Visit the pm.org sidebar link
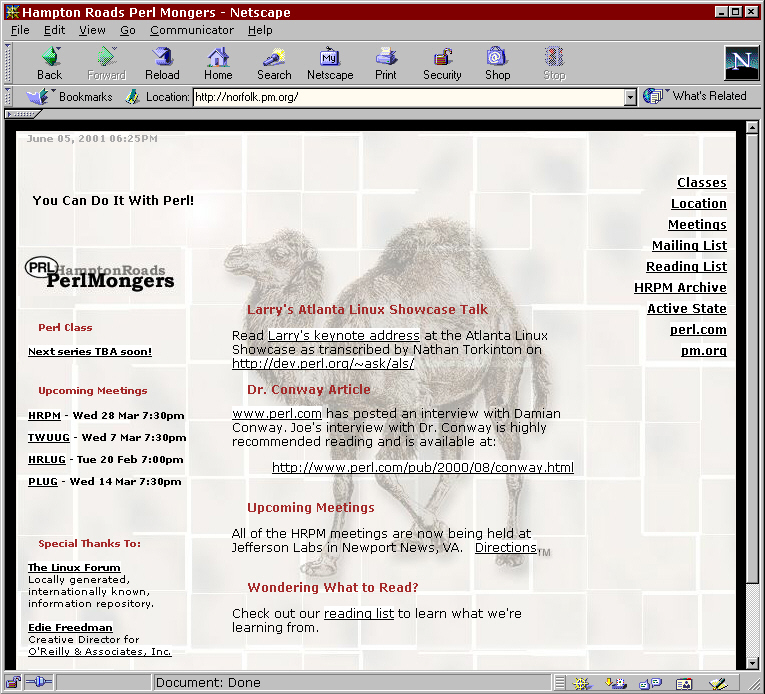This screenshot has height=694, width=765. 704,350
